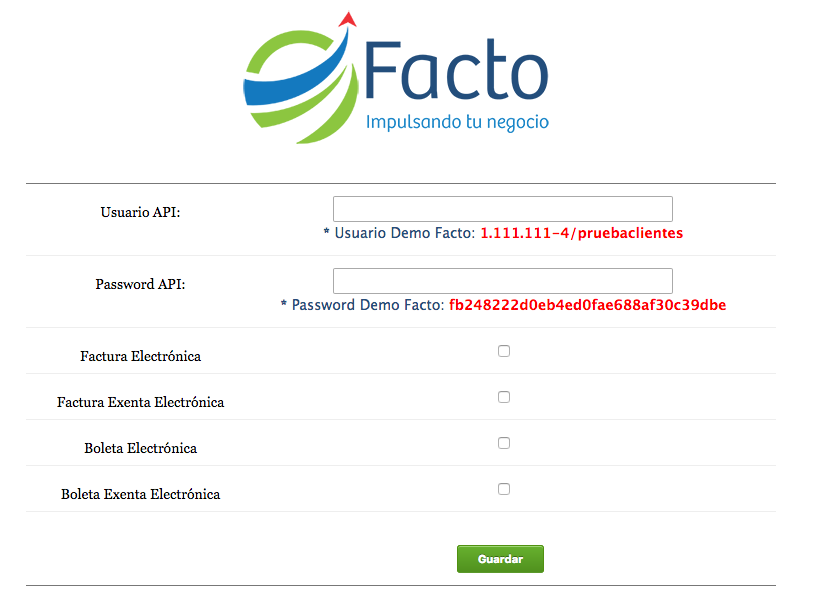Click the 'Factura Electrónica' row label

(x=140, y=356)
